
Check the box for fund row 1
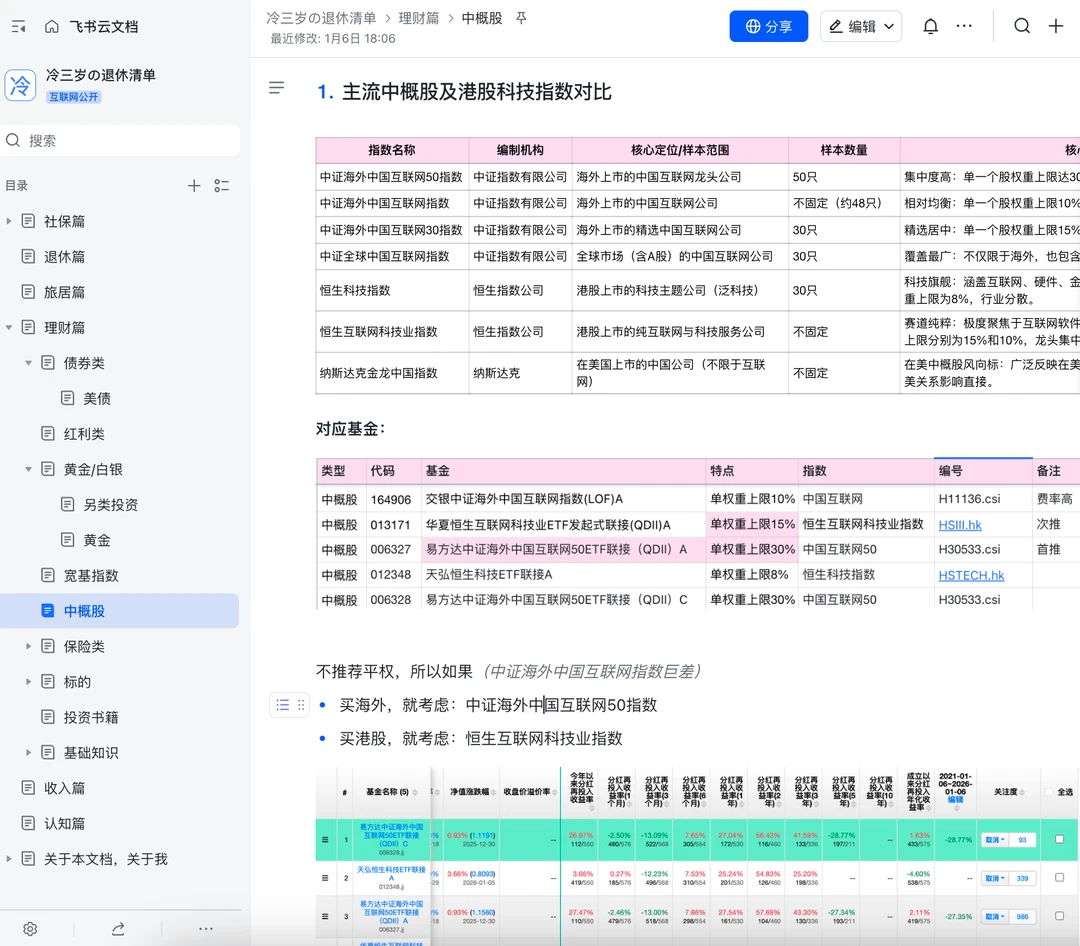[x=1059, y=839]
